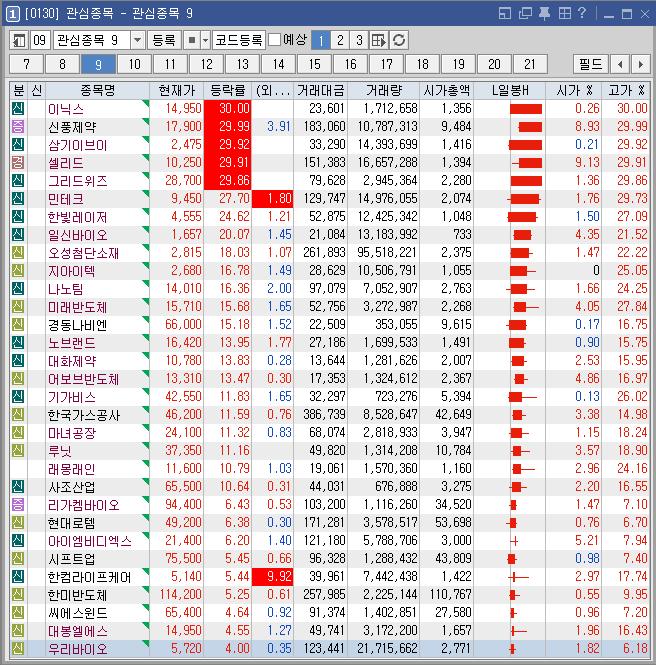Click 시프트업 market cap 43,809
This screenshot has width=656, height=665.
pyautogui.click(x=453, y=559)
